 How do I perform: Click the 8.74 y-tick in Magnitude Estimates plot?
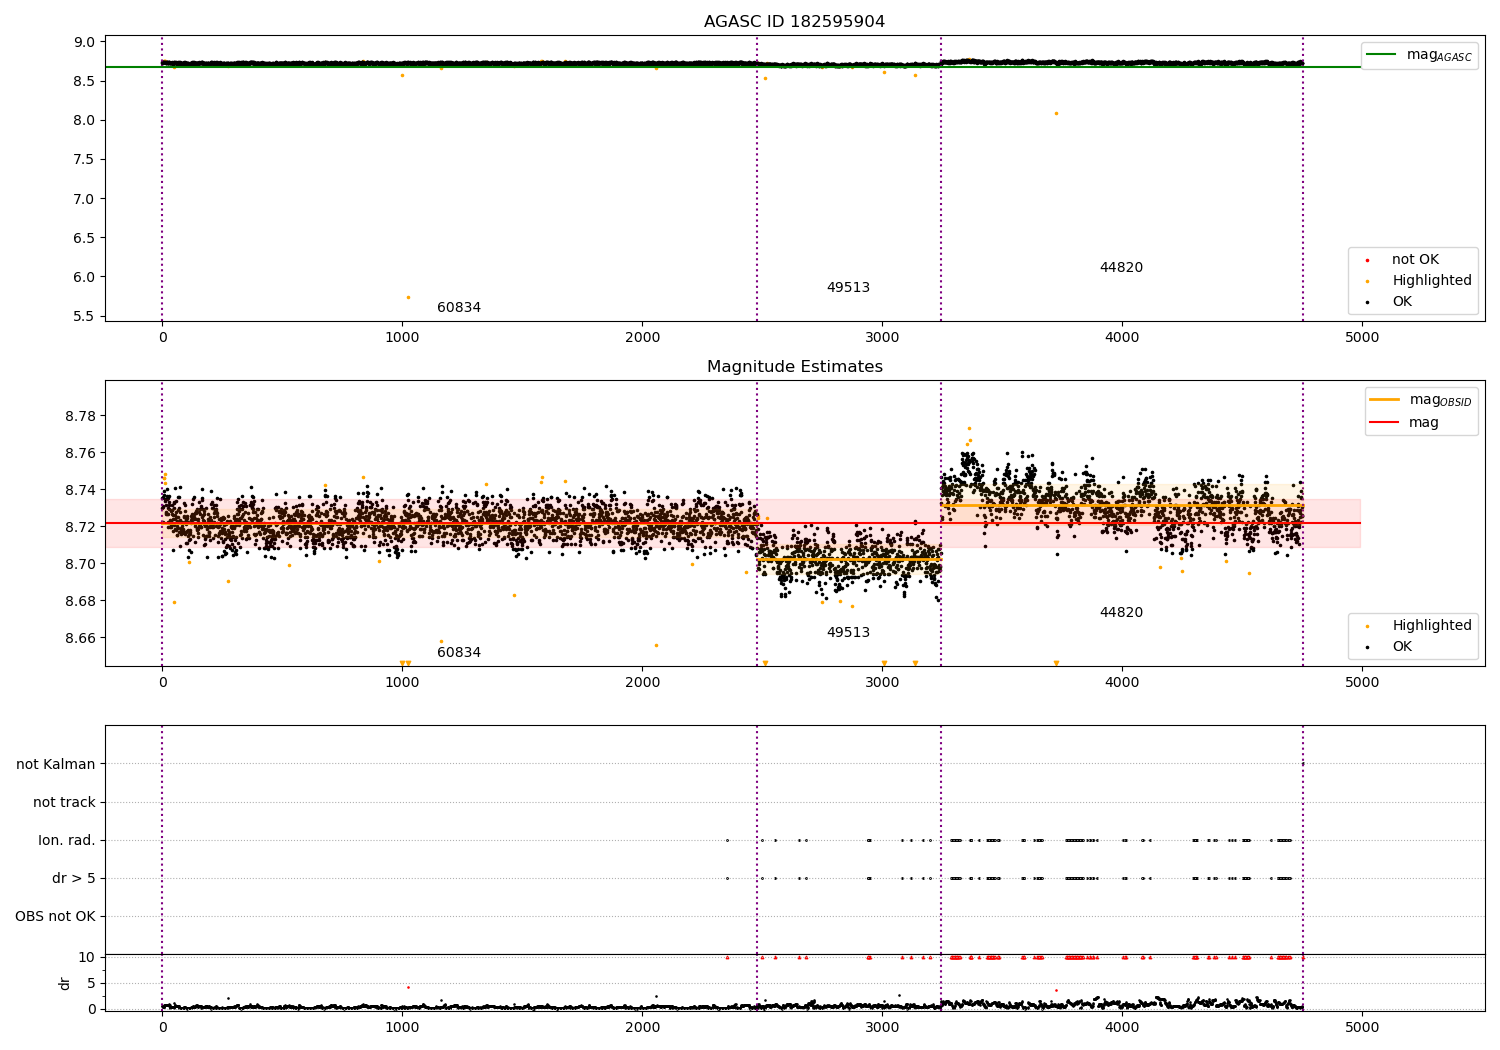81,491
